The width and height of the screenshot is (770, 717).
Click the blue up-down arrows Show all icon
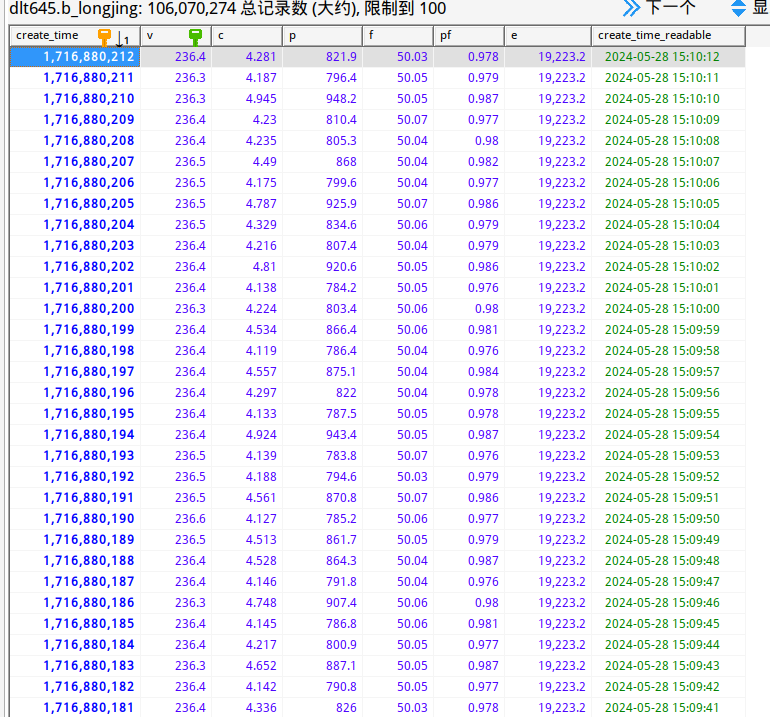738,9
